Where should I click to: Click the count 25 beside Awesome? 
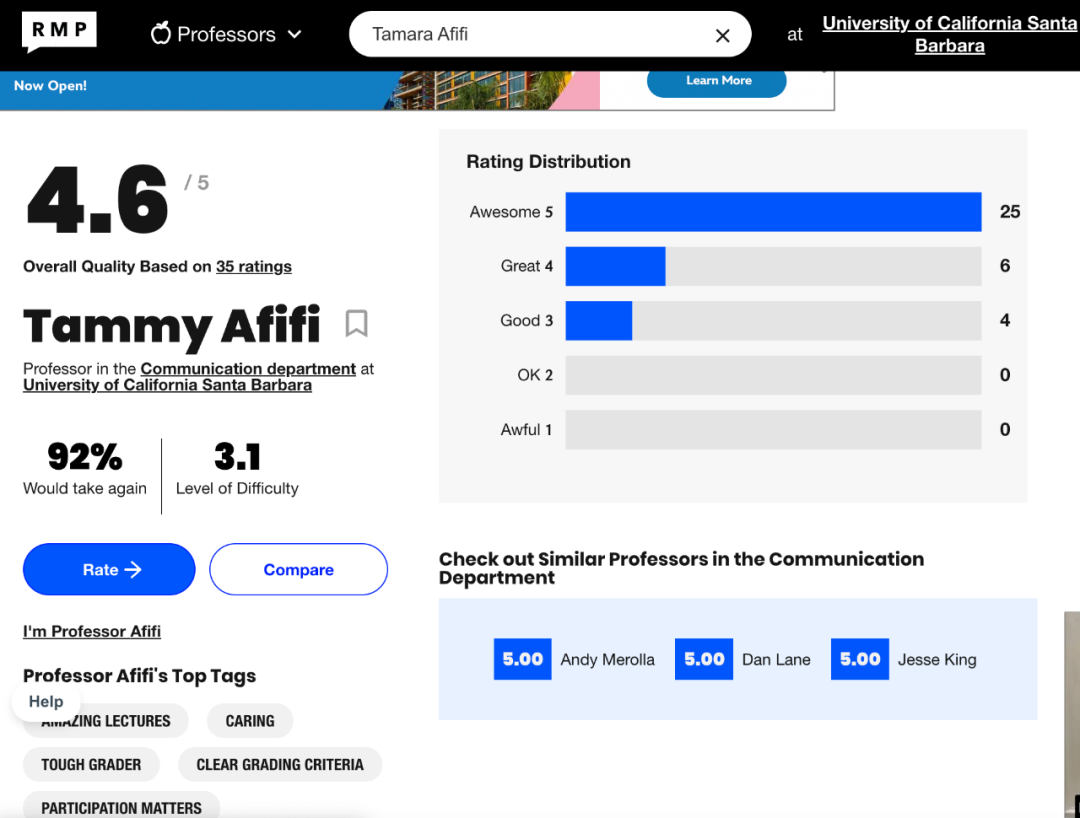coord(1010,211)
